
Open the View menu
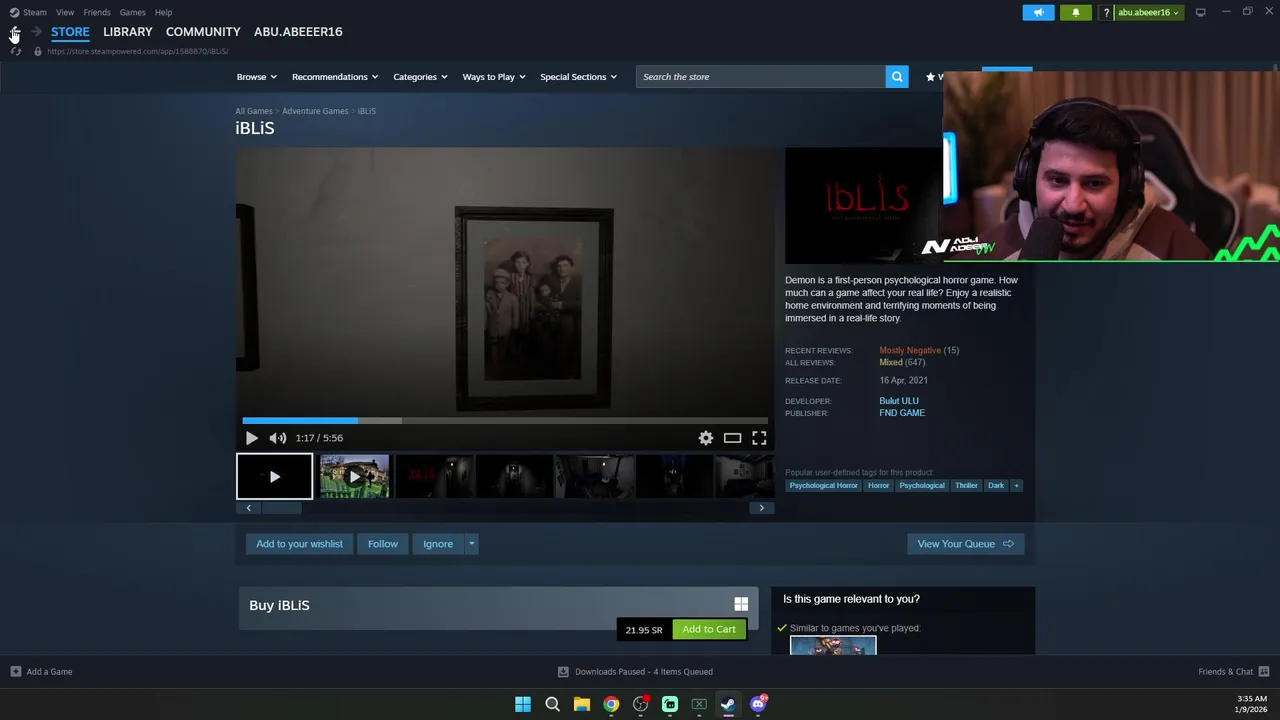pos(65,12)
